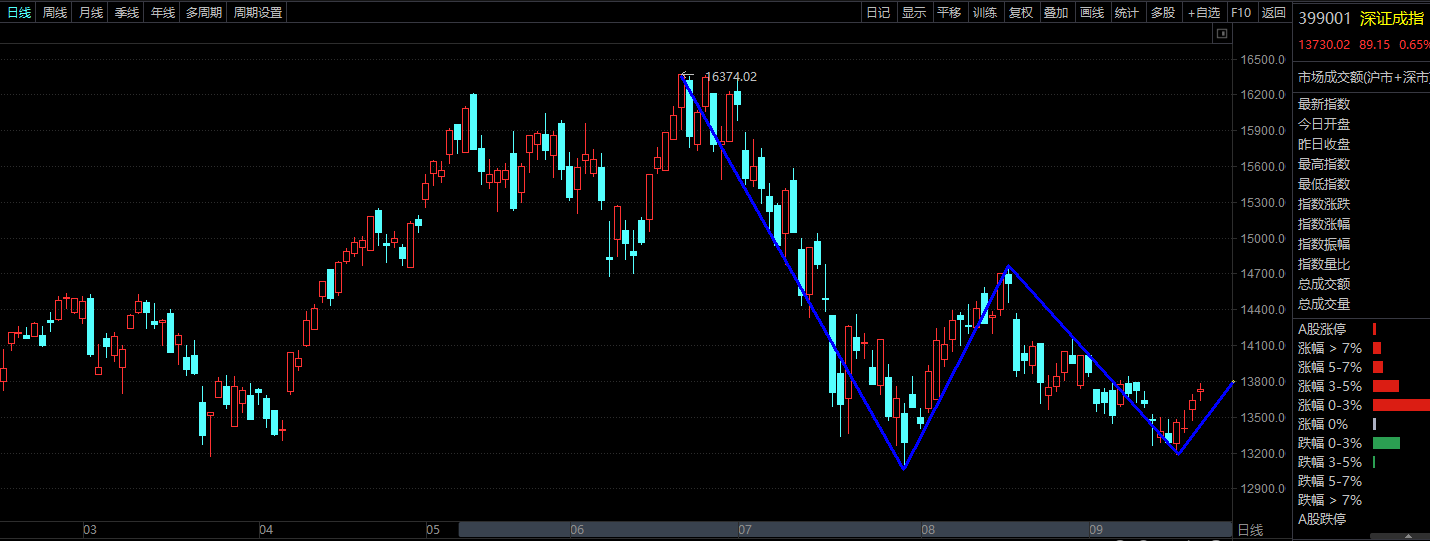
Task: Click the 399001 index code
Action: coord(1325,18)
